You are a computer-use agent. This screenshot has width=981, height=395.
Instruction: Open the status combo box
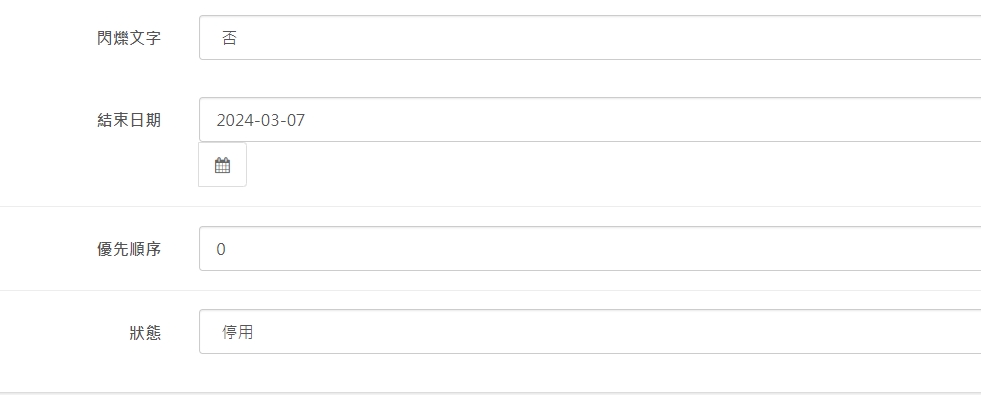(x=590, y=331)
